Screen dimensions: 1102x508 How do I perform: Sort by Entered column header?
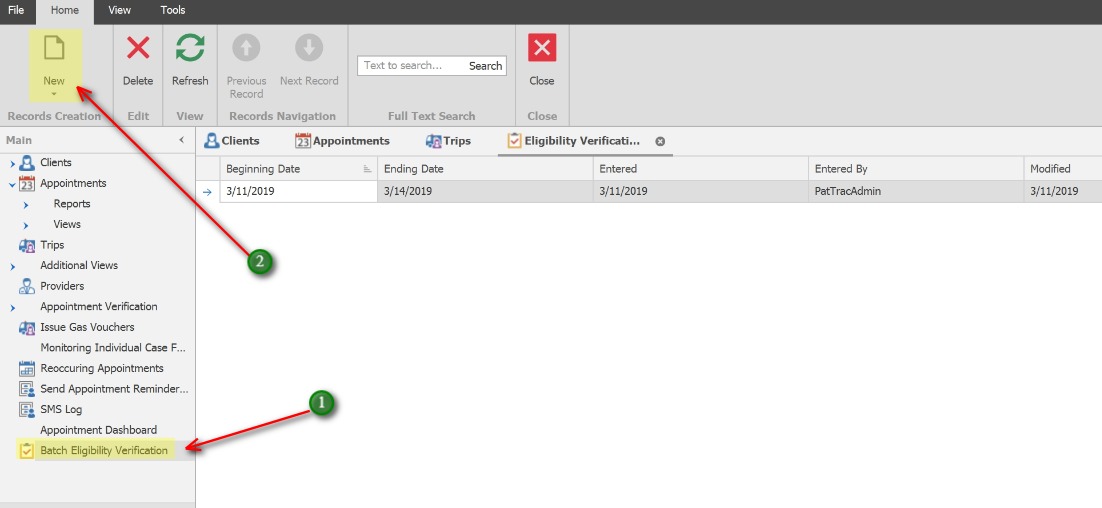coord(701,169)
